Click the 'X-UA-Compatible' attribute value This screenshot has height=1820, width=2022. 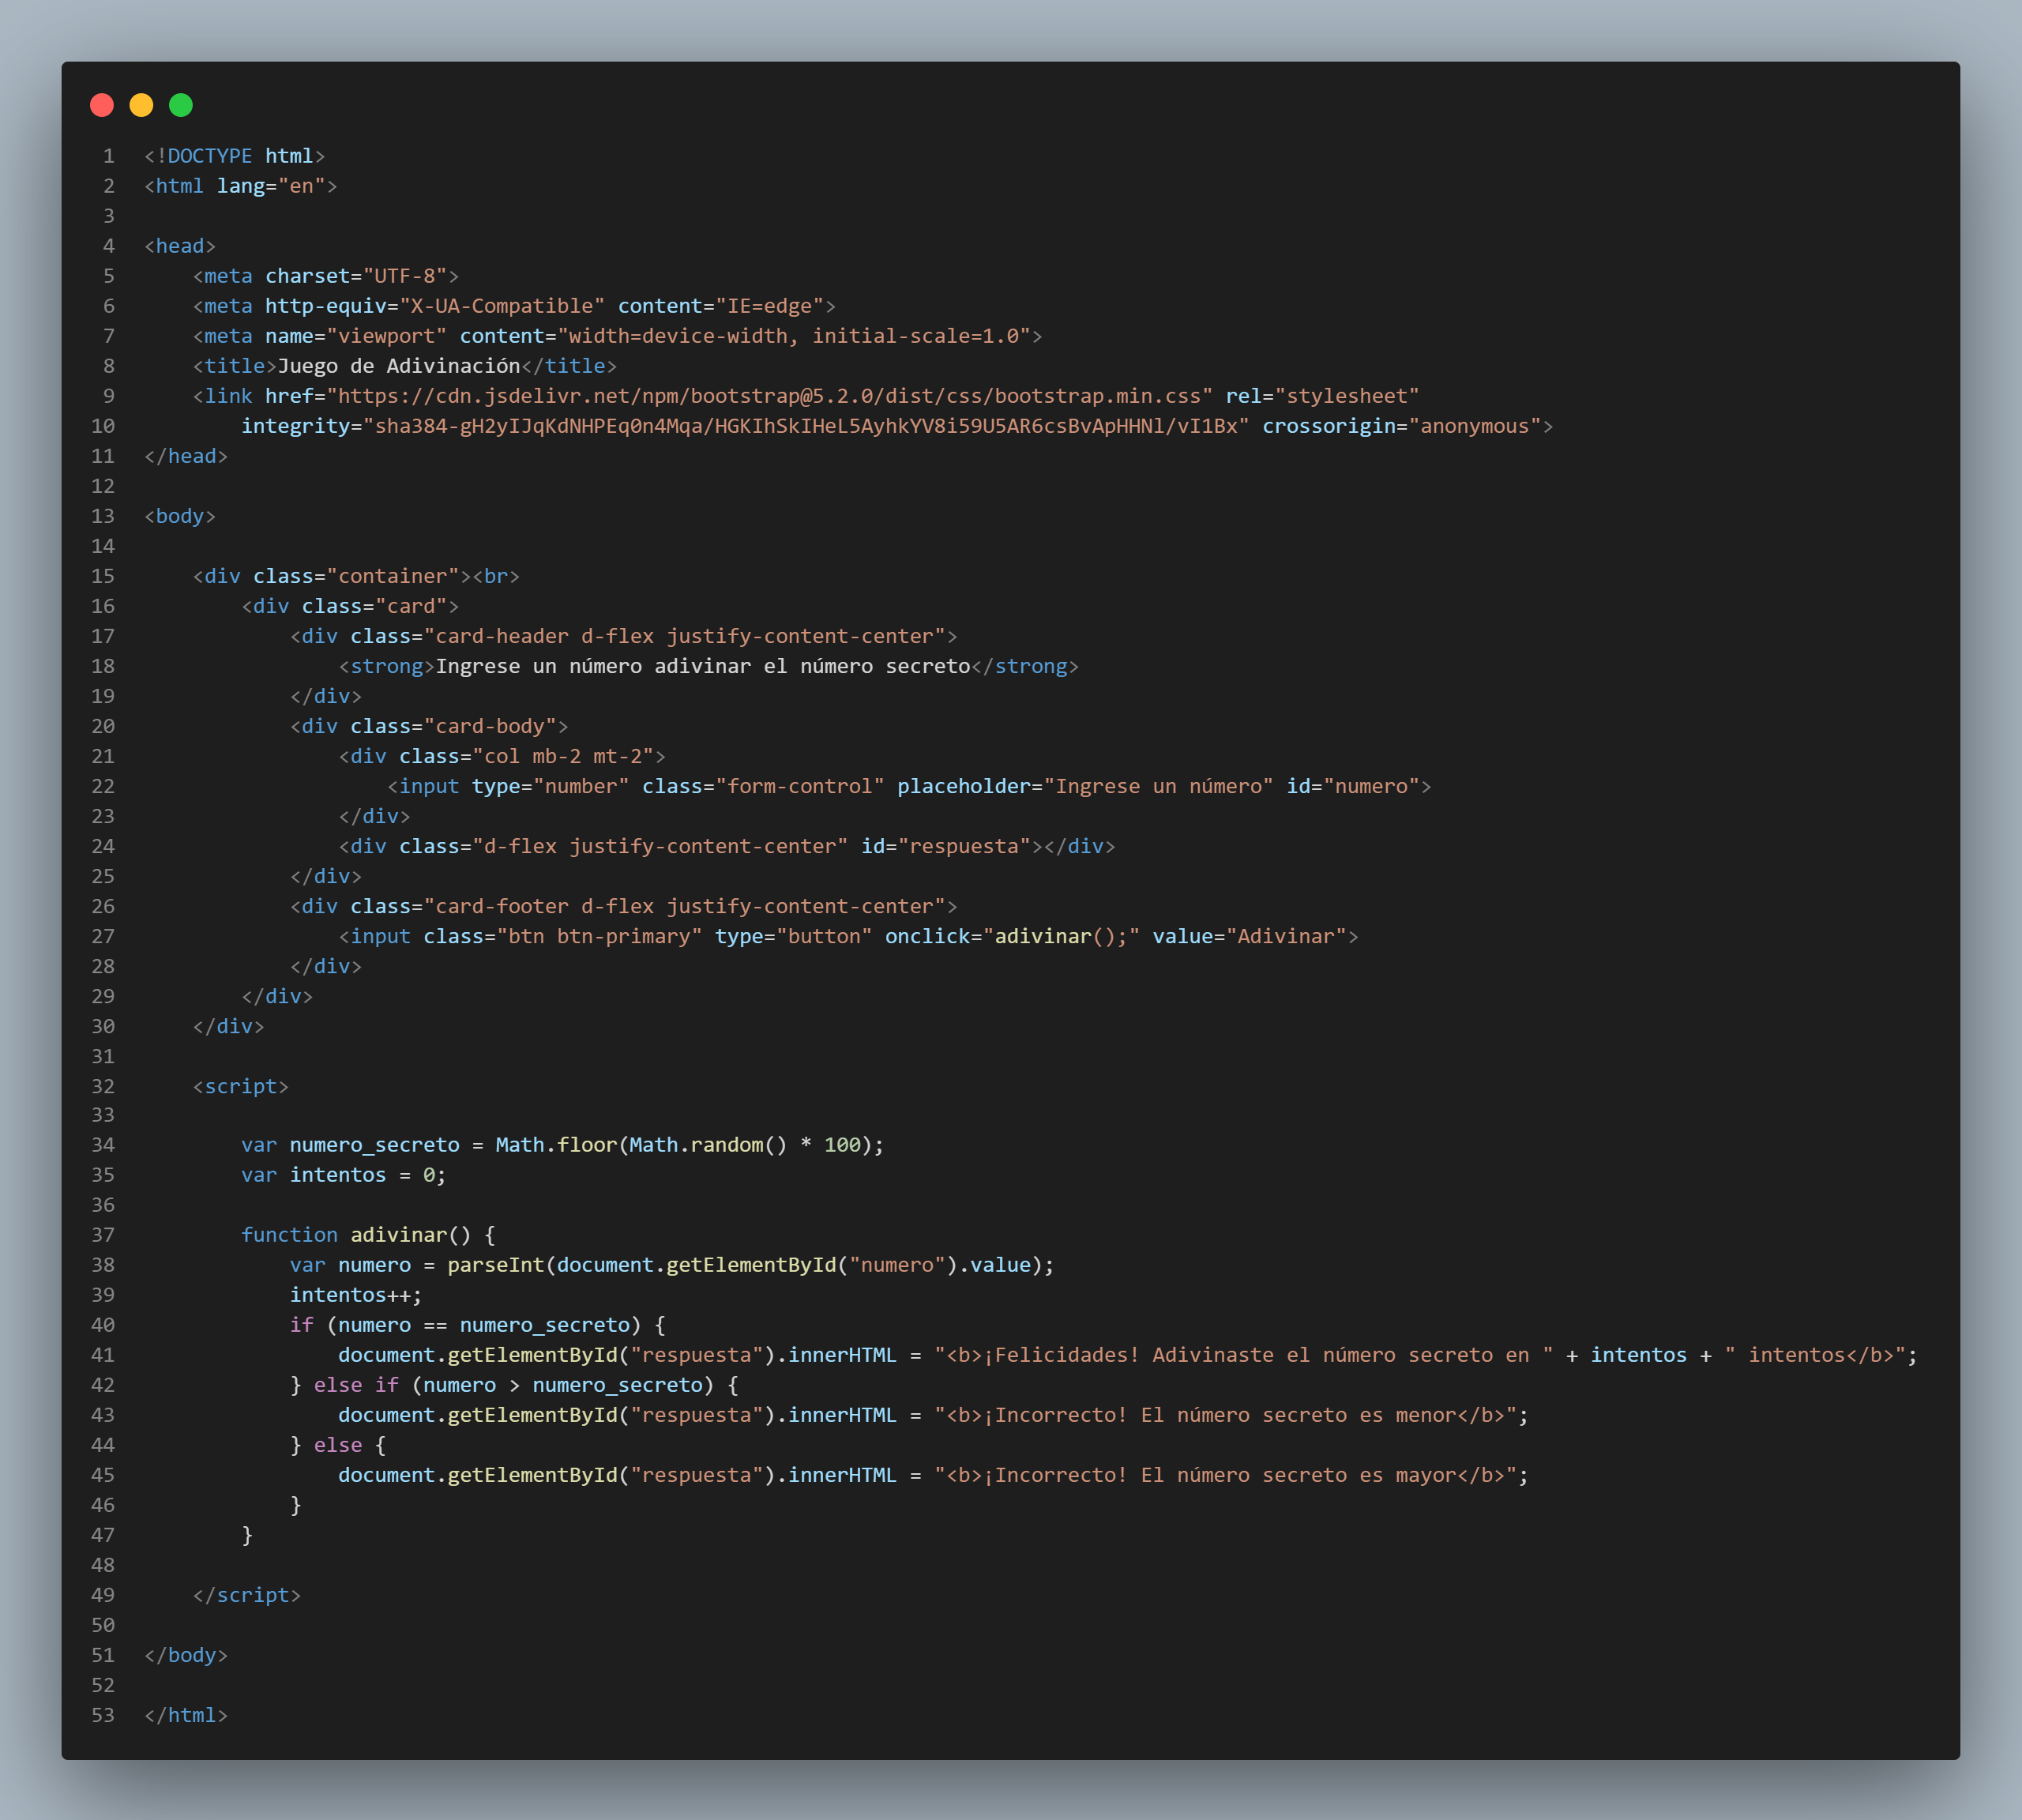(502, 306)
